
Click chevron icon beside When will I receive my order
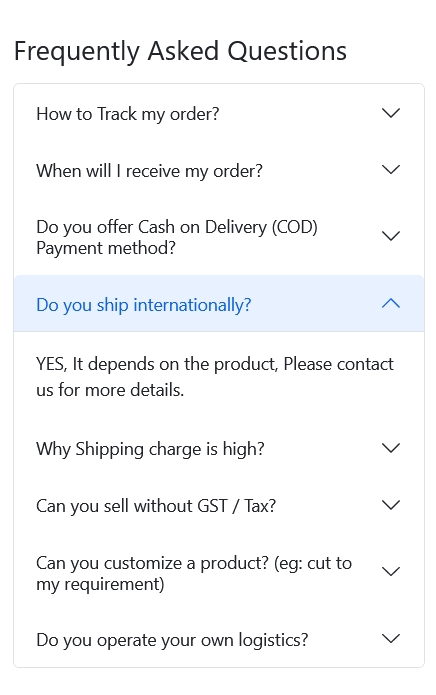click(x=390, y=170)
